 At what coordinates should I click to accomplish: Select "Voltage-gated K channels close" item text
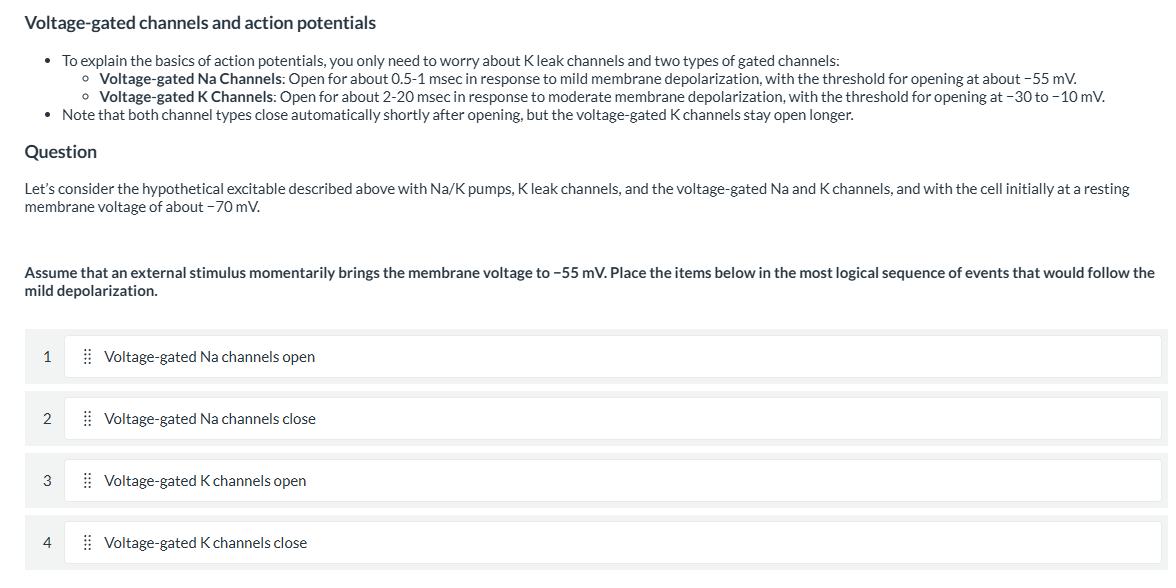coord(205,543)
